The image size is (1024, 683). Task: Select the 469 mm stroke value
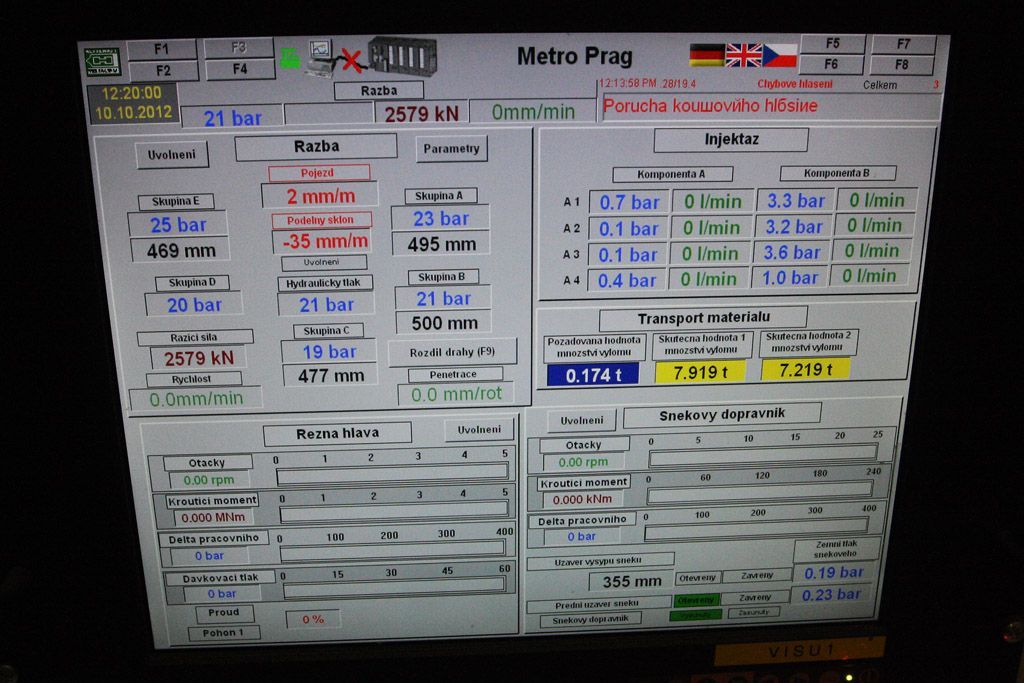pos(181,251)
